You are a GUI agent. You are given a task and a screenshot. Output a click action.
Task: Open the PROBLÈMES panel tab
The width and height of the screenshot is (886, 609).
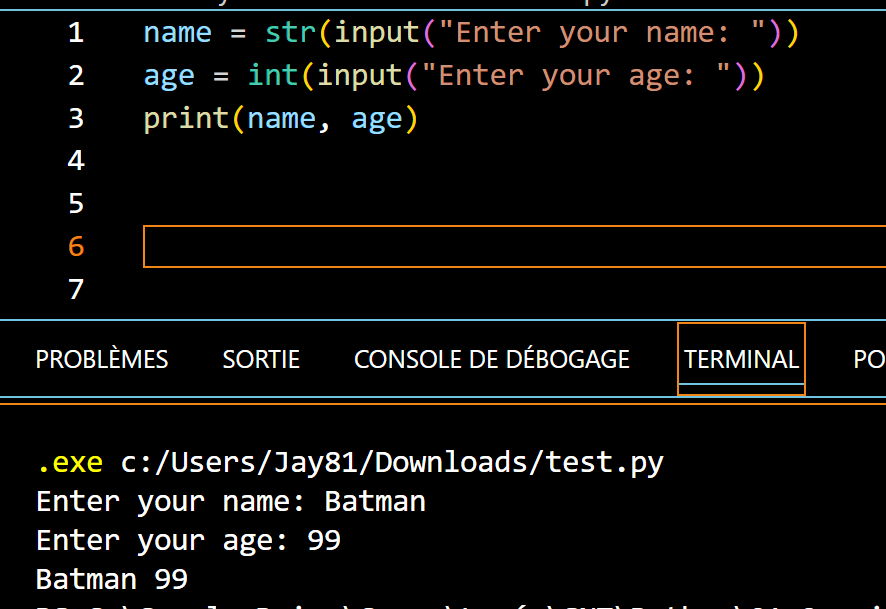tap(102, 360)
